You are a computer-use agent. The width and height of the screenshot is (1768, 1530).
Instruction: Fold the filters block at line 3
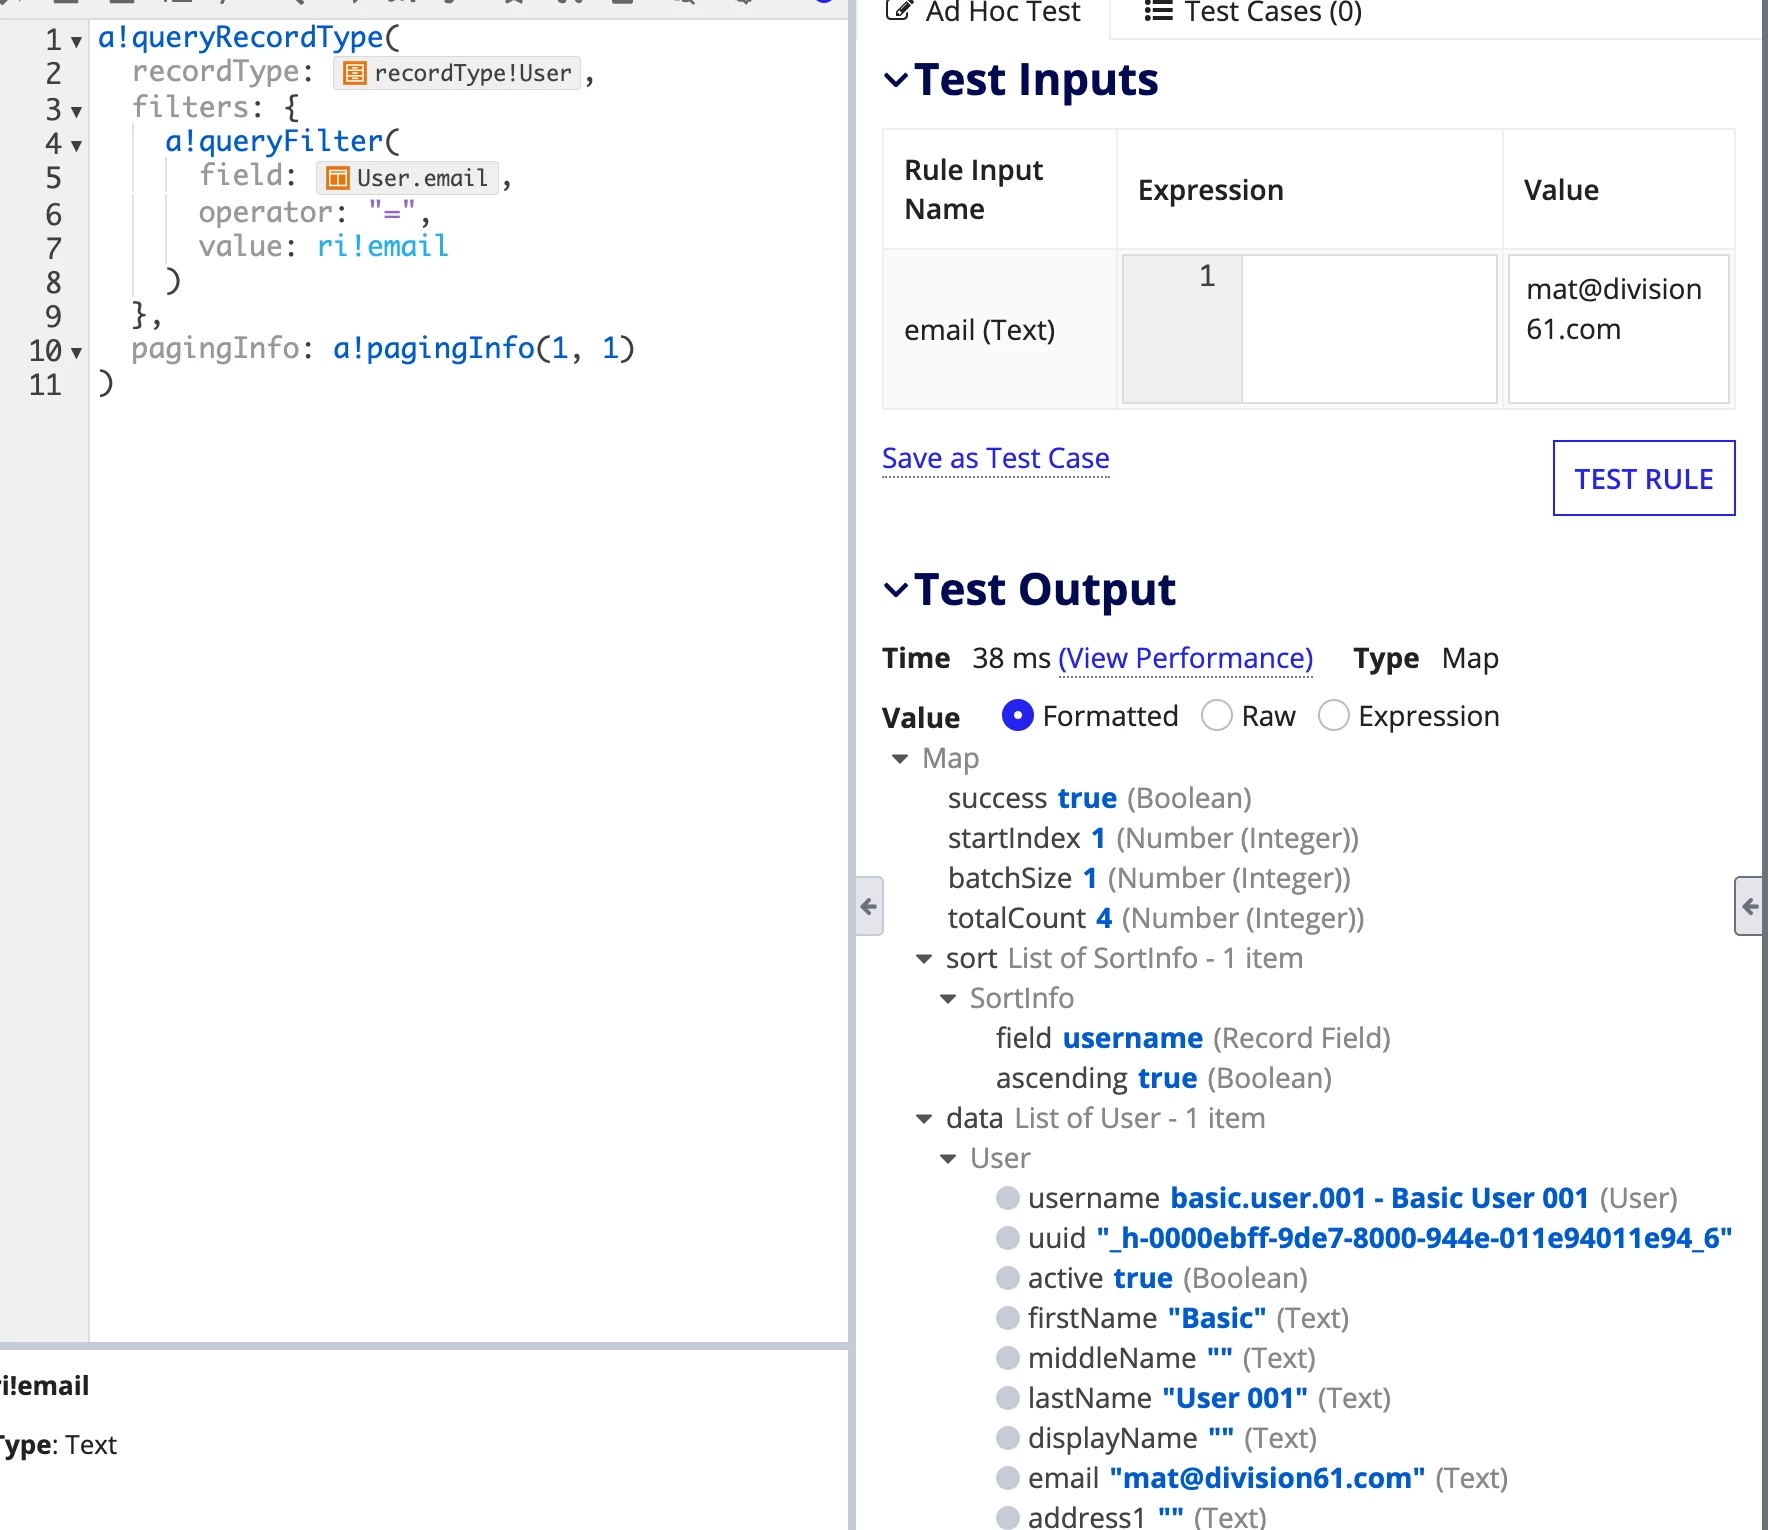76,111
